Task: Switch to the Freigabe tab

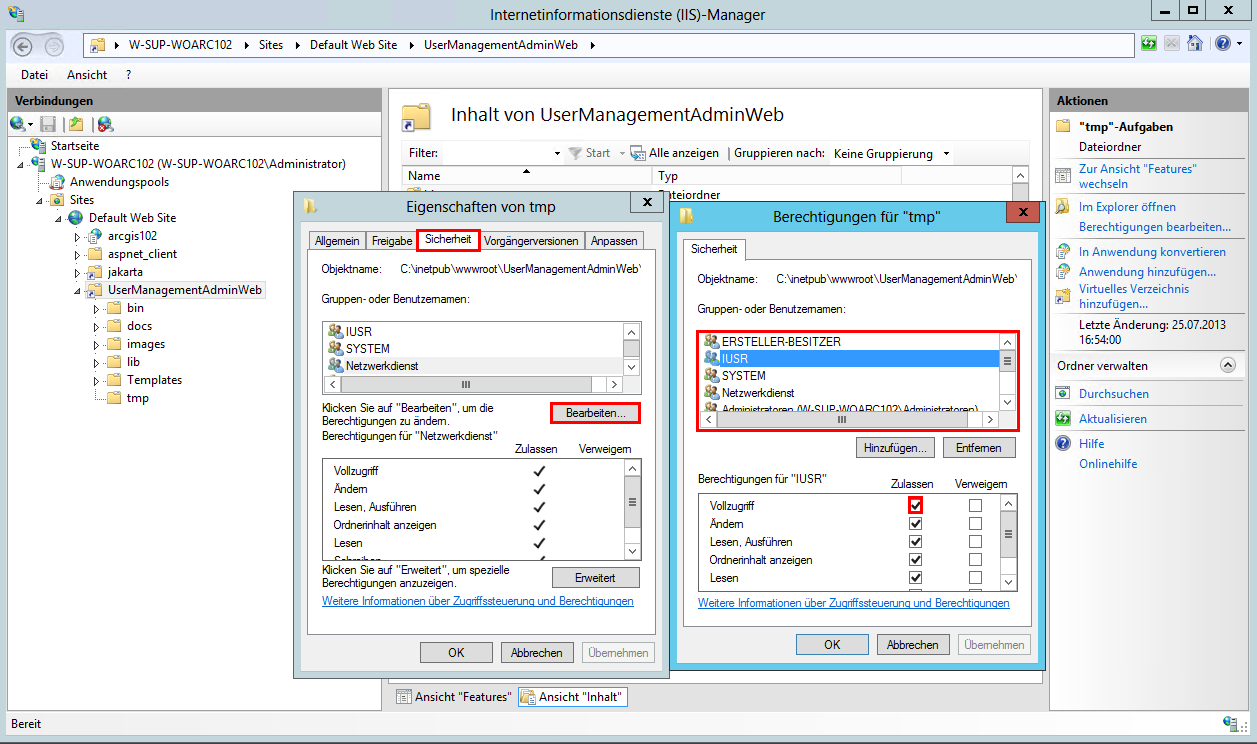Action: click(x=391, y=240)
